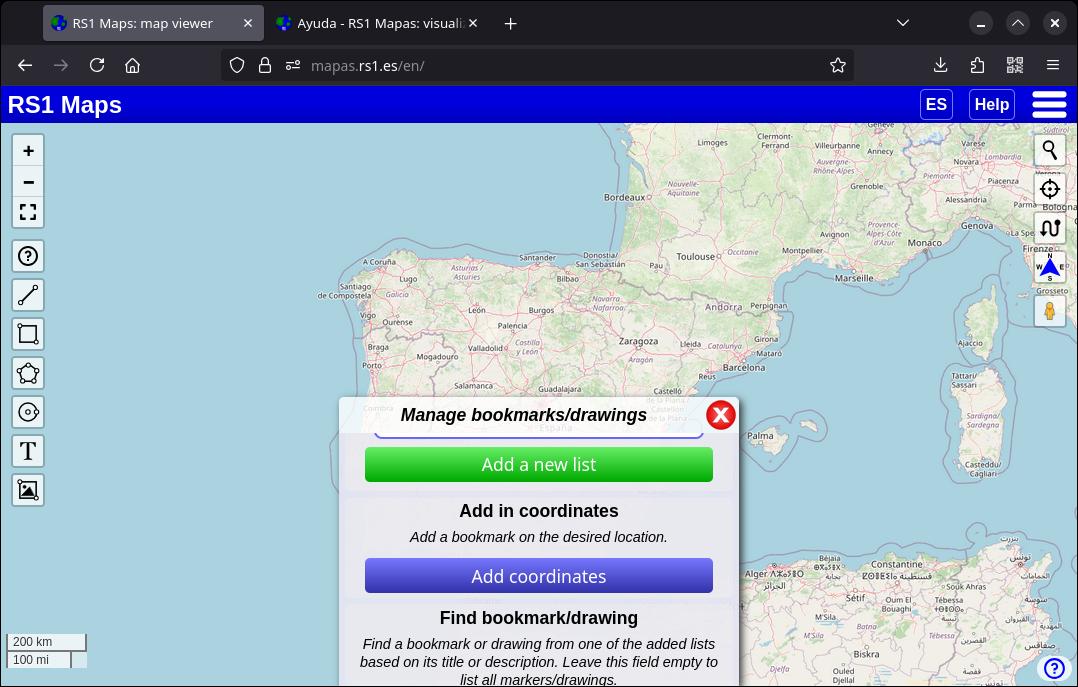Select the text annotation tool
This screenshot has height=687, width=1078.
click(x=28, y=451)
